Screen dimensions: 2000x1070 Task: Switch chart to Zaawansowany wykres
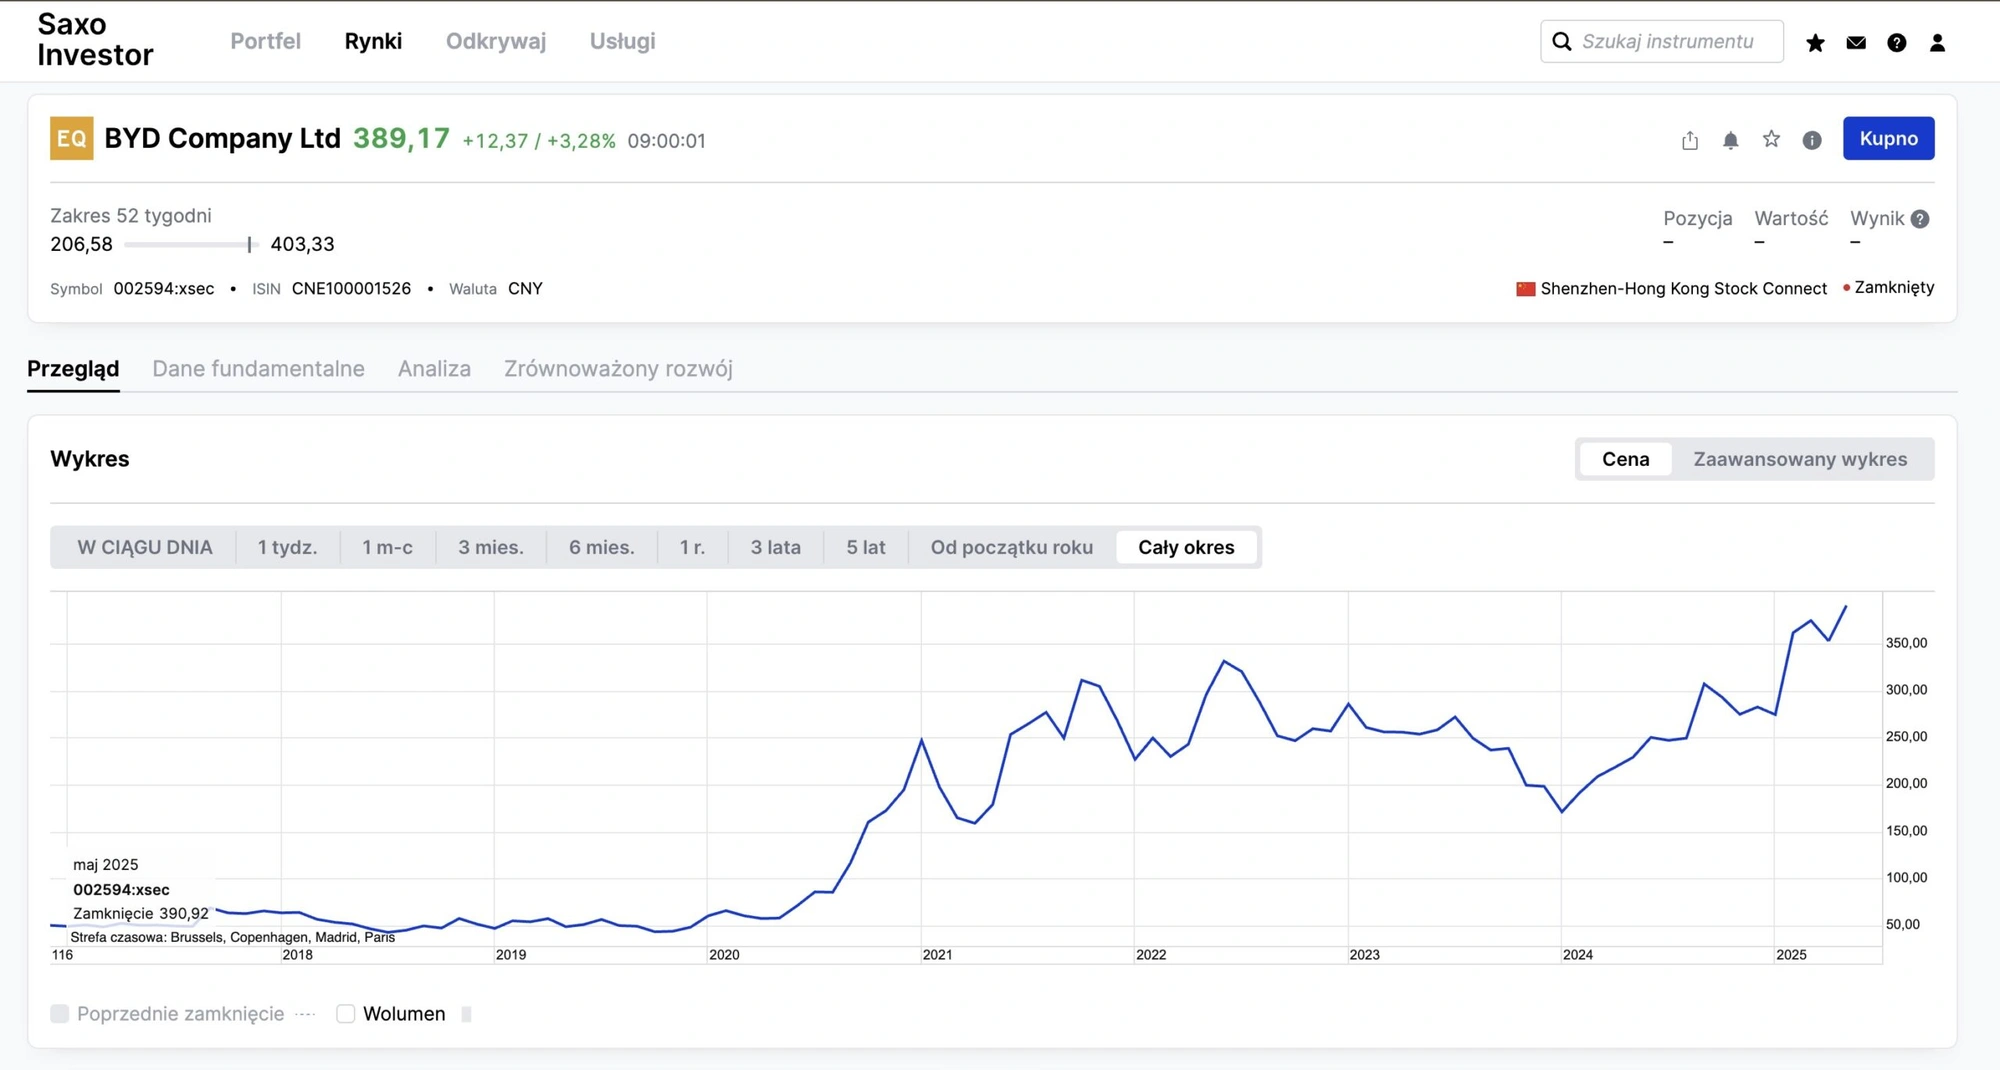click(x=1800, y=459)
